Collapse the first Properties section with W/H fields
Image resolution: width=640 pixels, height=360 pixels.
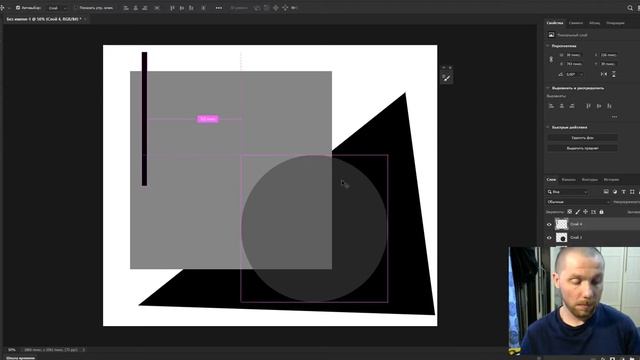pyautogui.click(x=548, y=46)
